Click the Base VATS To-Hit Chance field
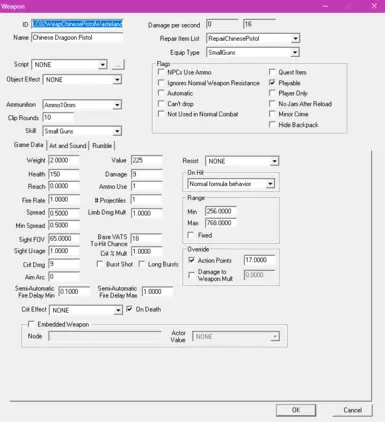Screen dimensions: 385x422 pos(147,239)
